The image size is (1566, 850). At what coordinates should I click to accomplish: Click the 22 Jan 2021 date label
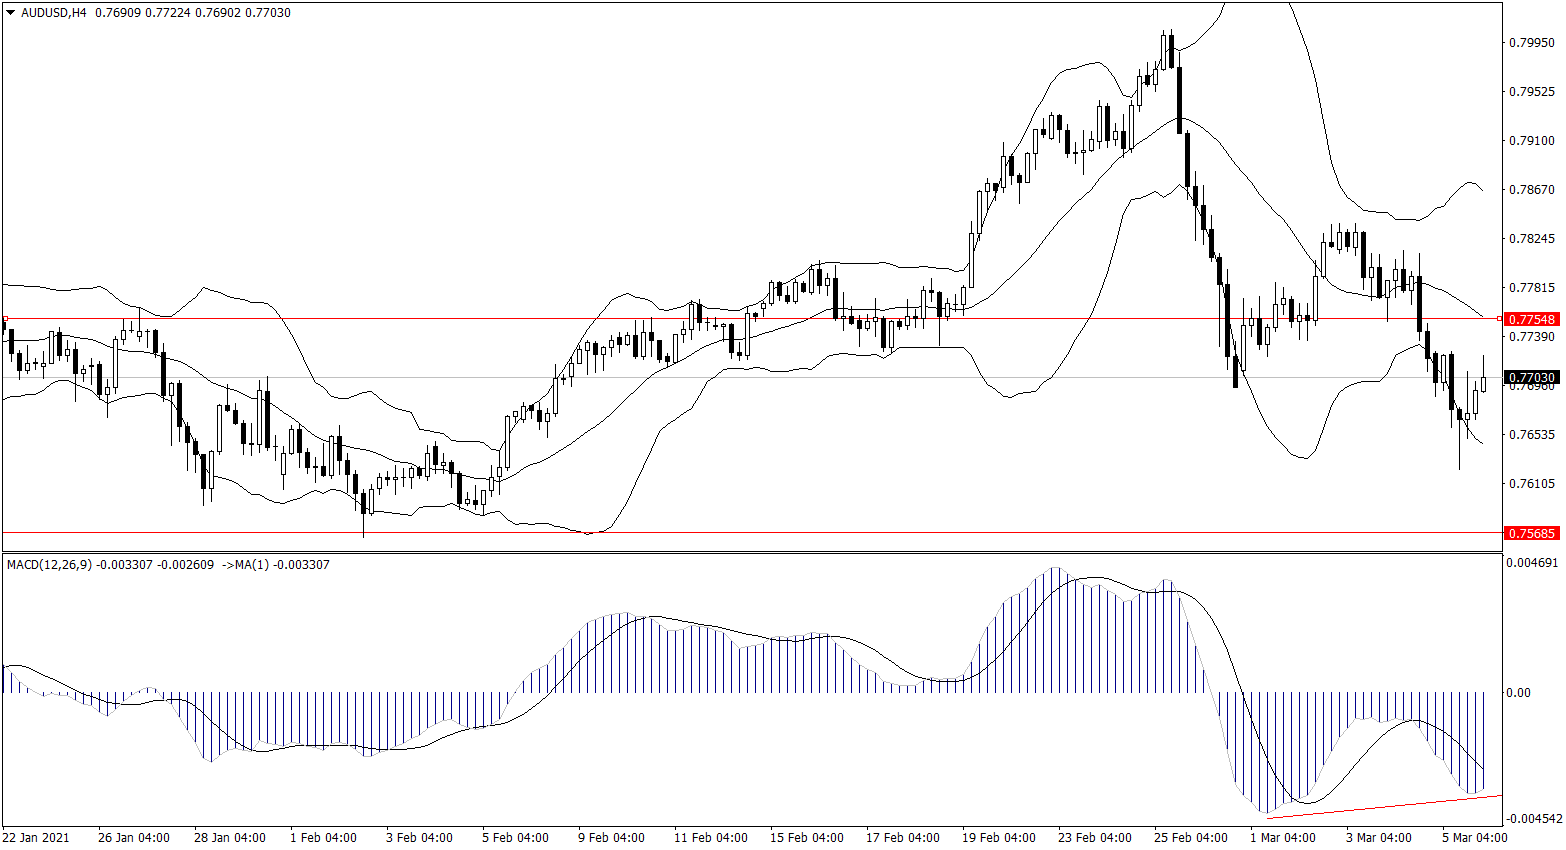36,837
